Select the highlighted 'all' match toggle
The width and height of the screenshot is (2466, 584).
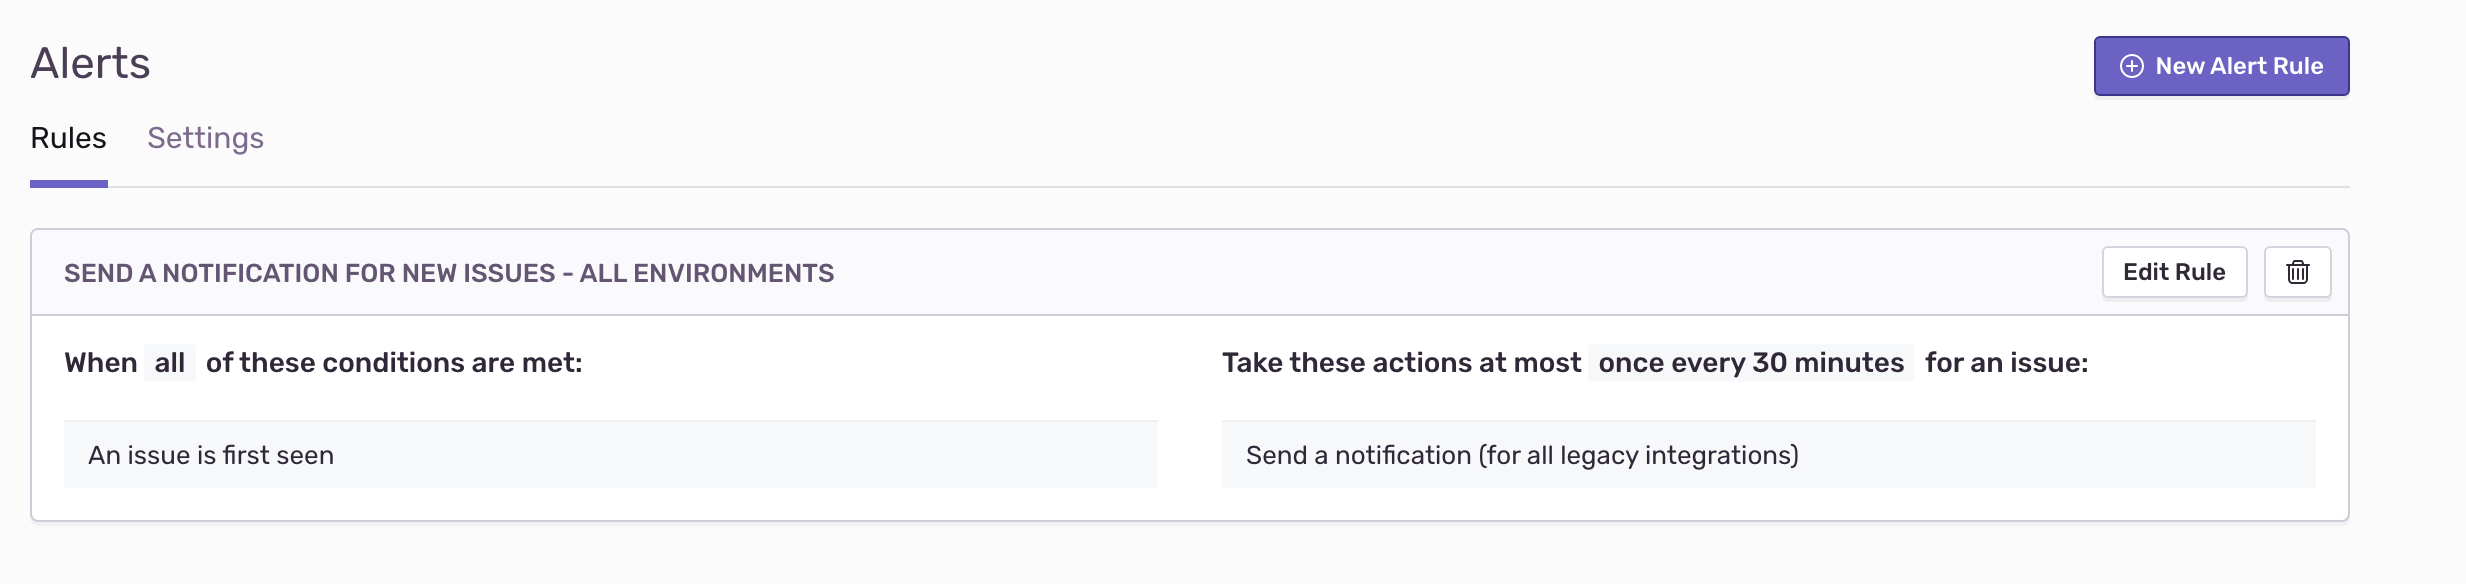coord(170,362)
